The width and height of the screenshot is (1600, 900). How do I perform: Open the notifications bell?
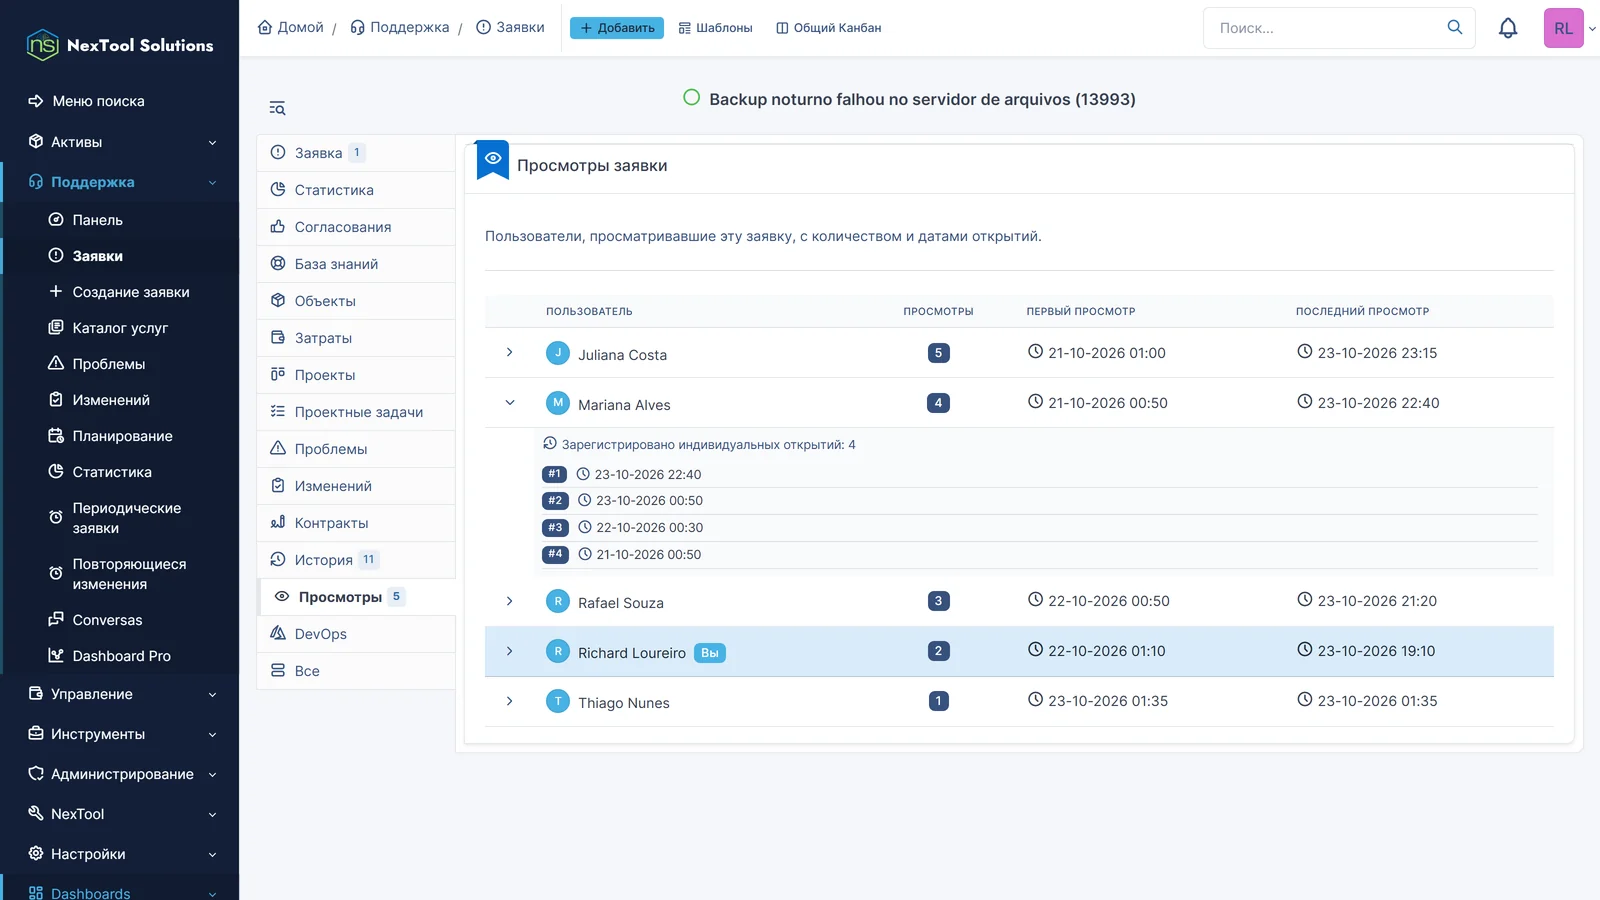(1508, 28)
